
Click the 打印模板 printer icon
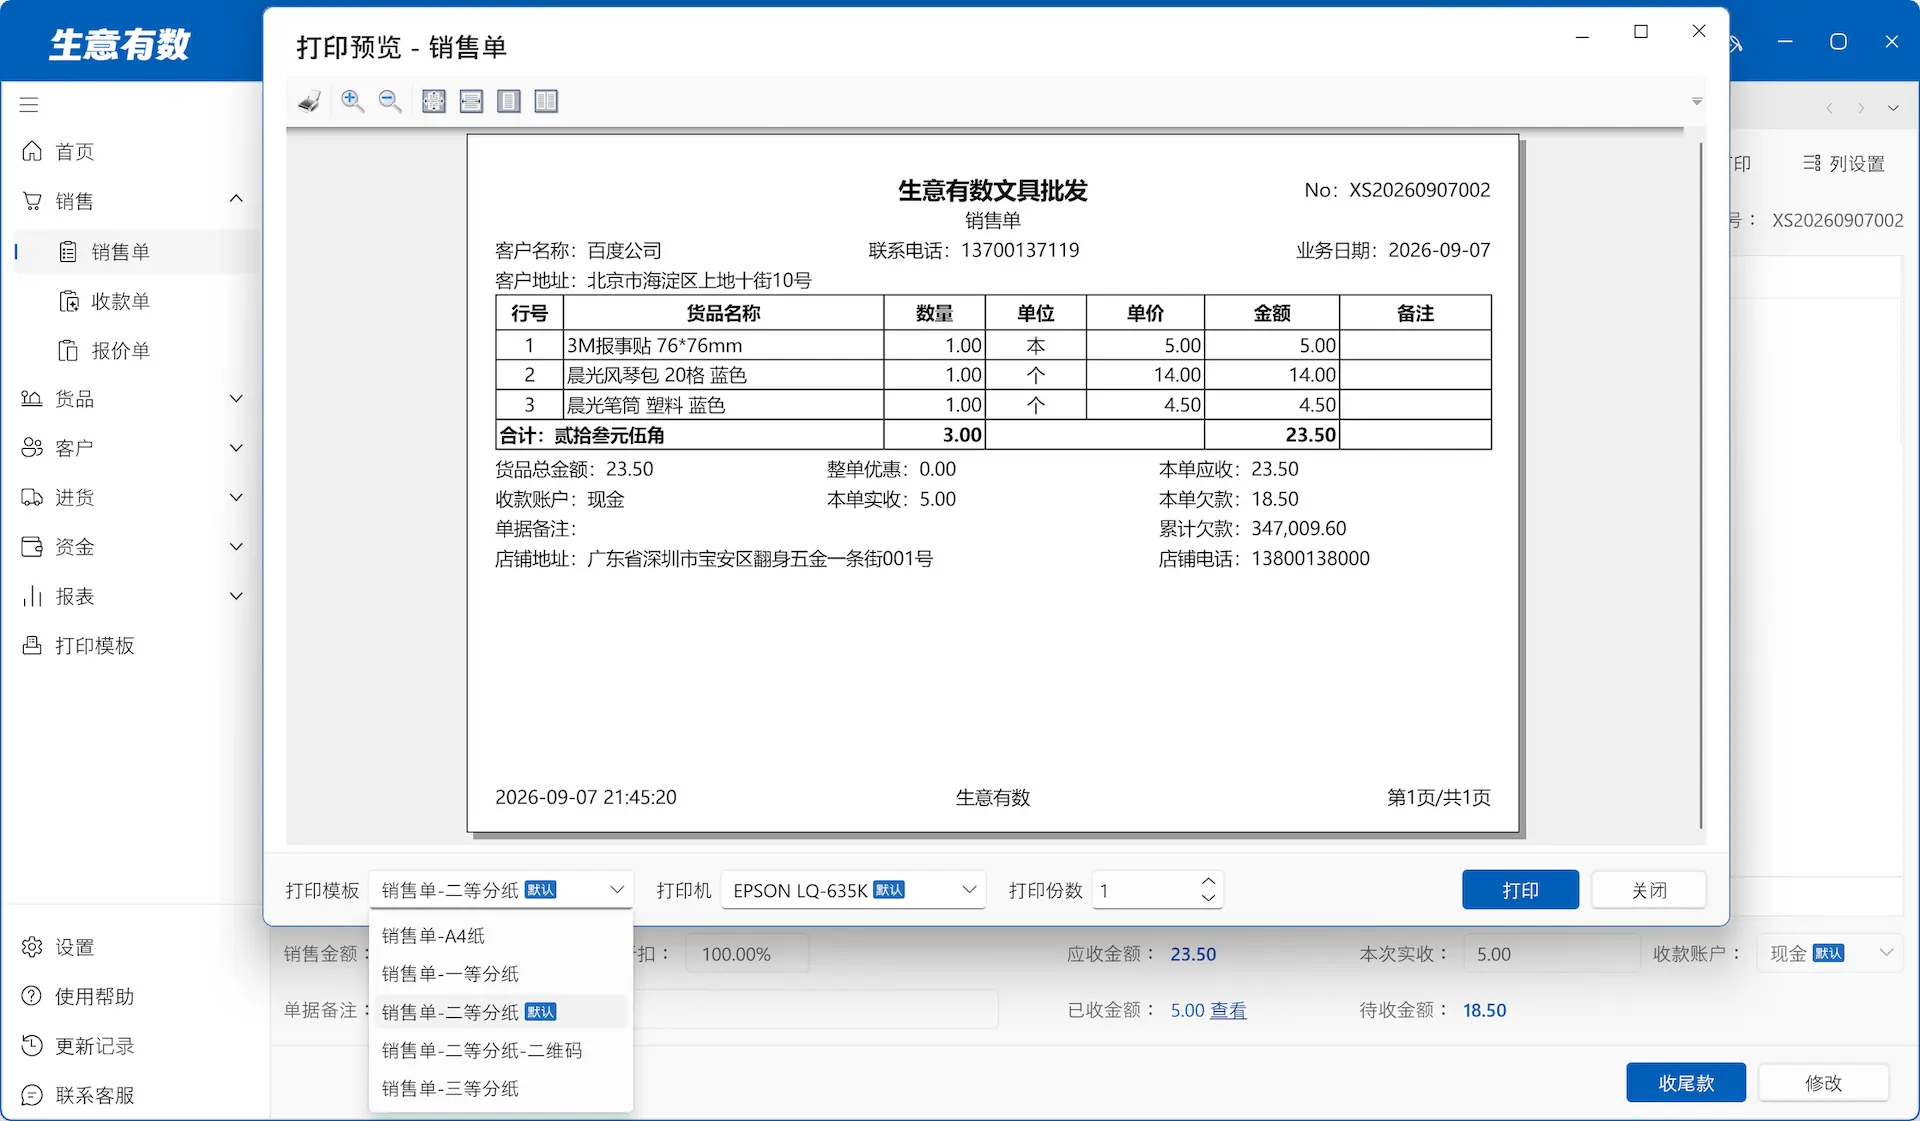pos(32,646)
